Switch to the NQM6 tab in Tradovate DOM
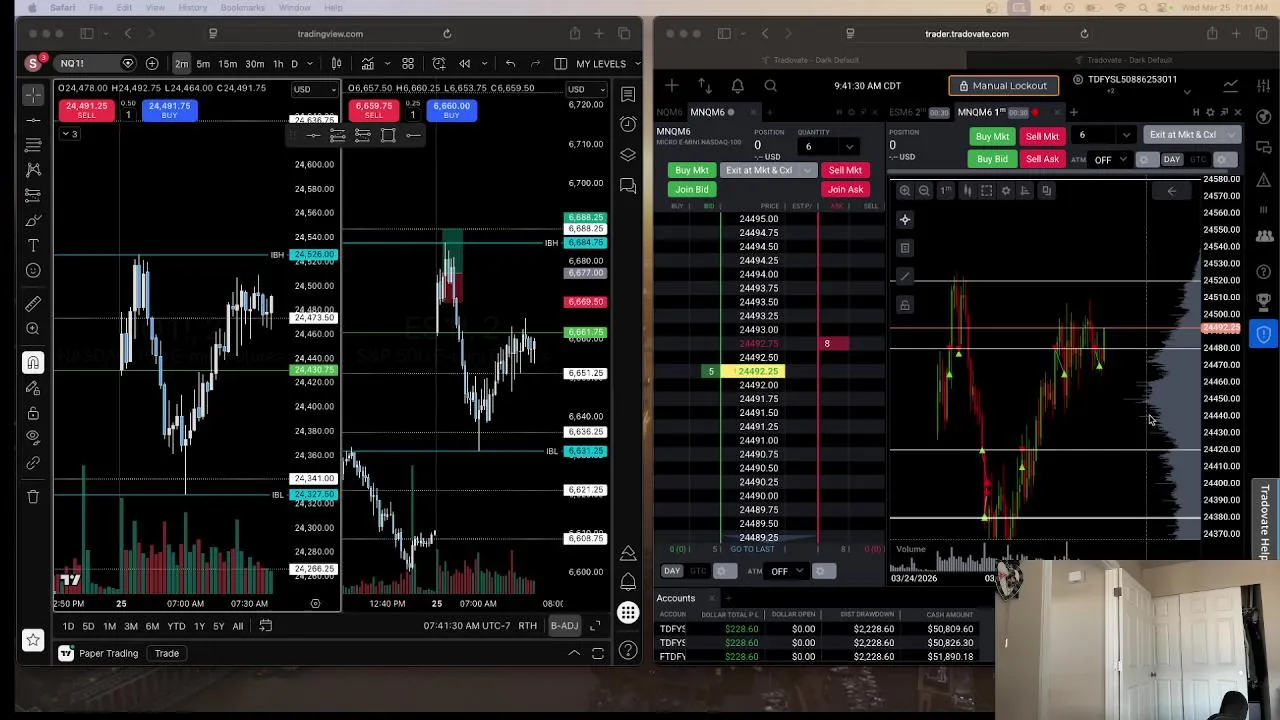Screen dimensions: 1280x720 coord(670,112)
